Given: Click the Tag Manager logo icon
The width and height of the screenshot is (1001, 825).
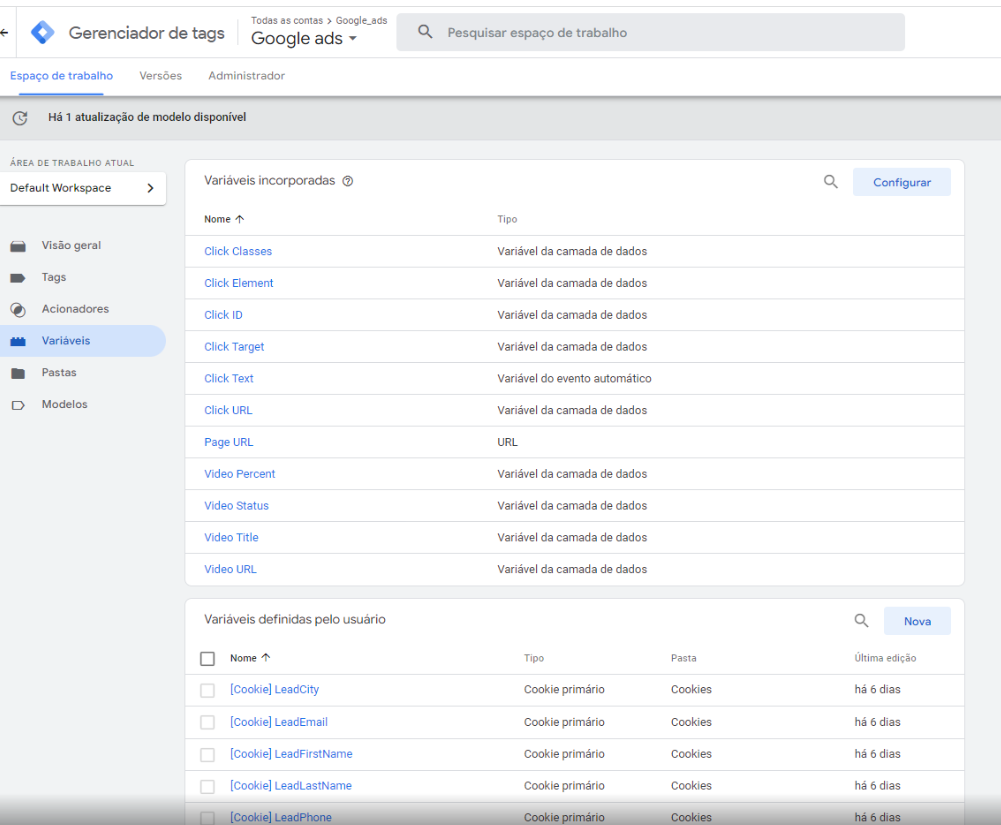Looking at the screenshot, I should (x=43, y=32).
